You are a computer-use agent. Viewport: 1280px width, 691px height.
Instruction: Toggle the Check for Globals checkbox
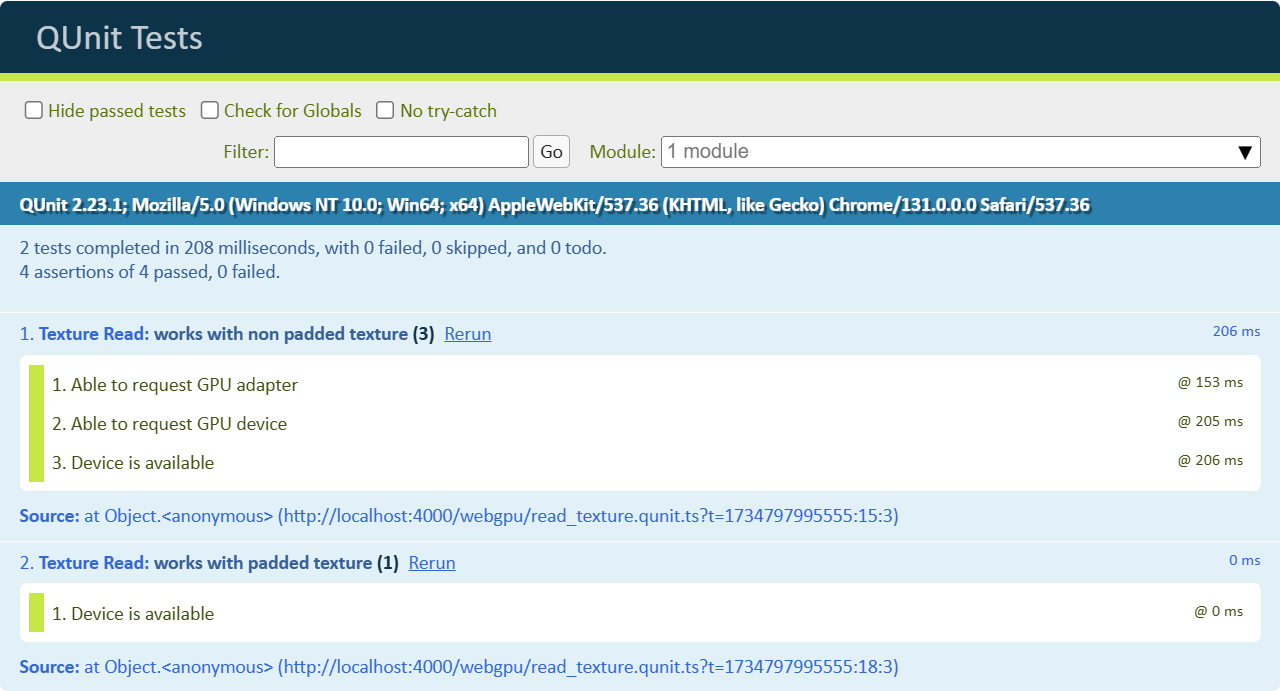coord(210,111)
